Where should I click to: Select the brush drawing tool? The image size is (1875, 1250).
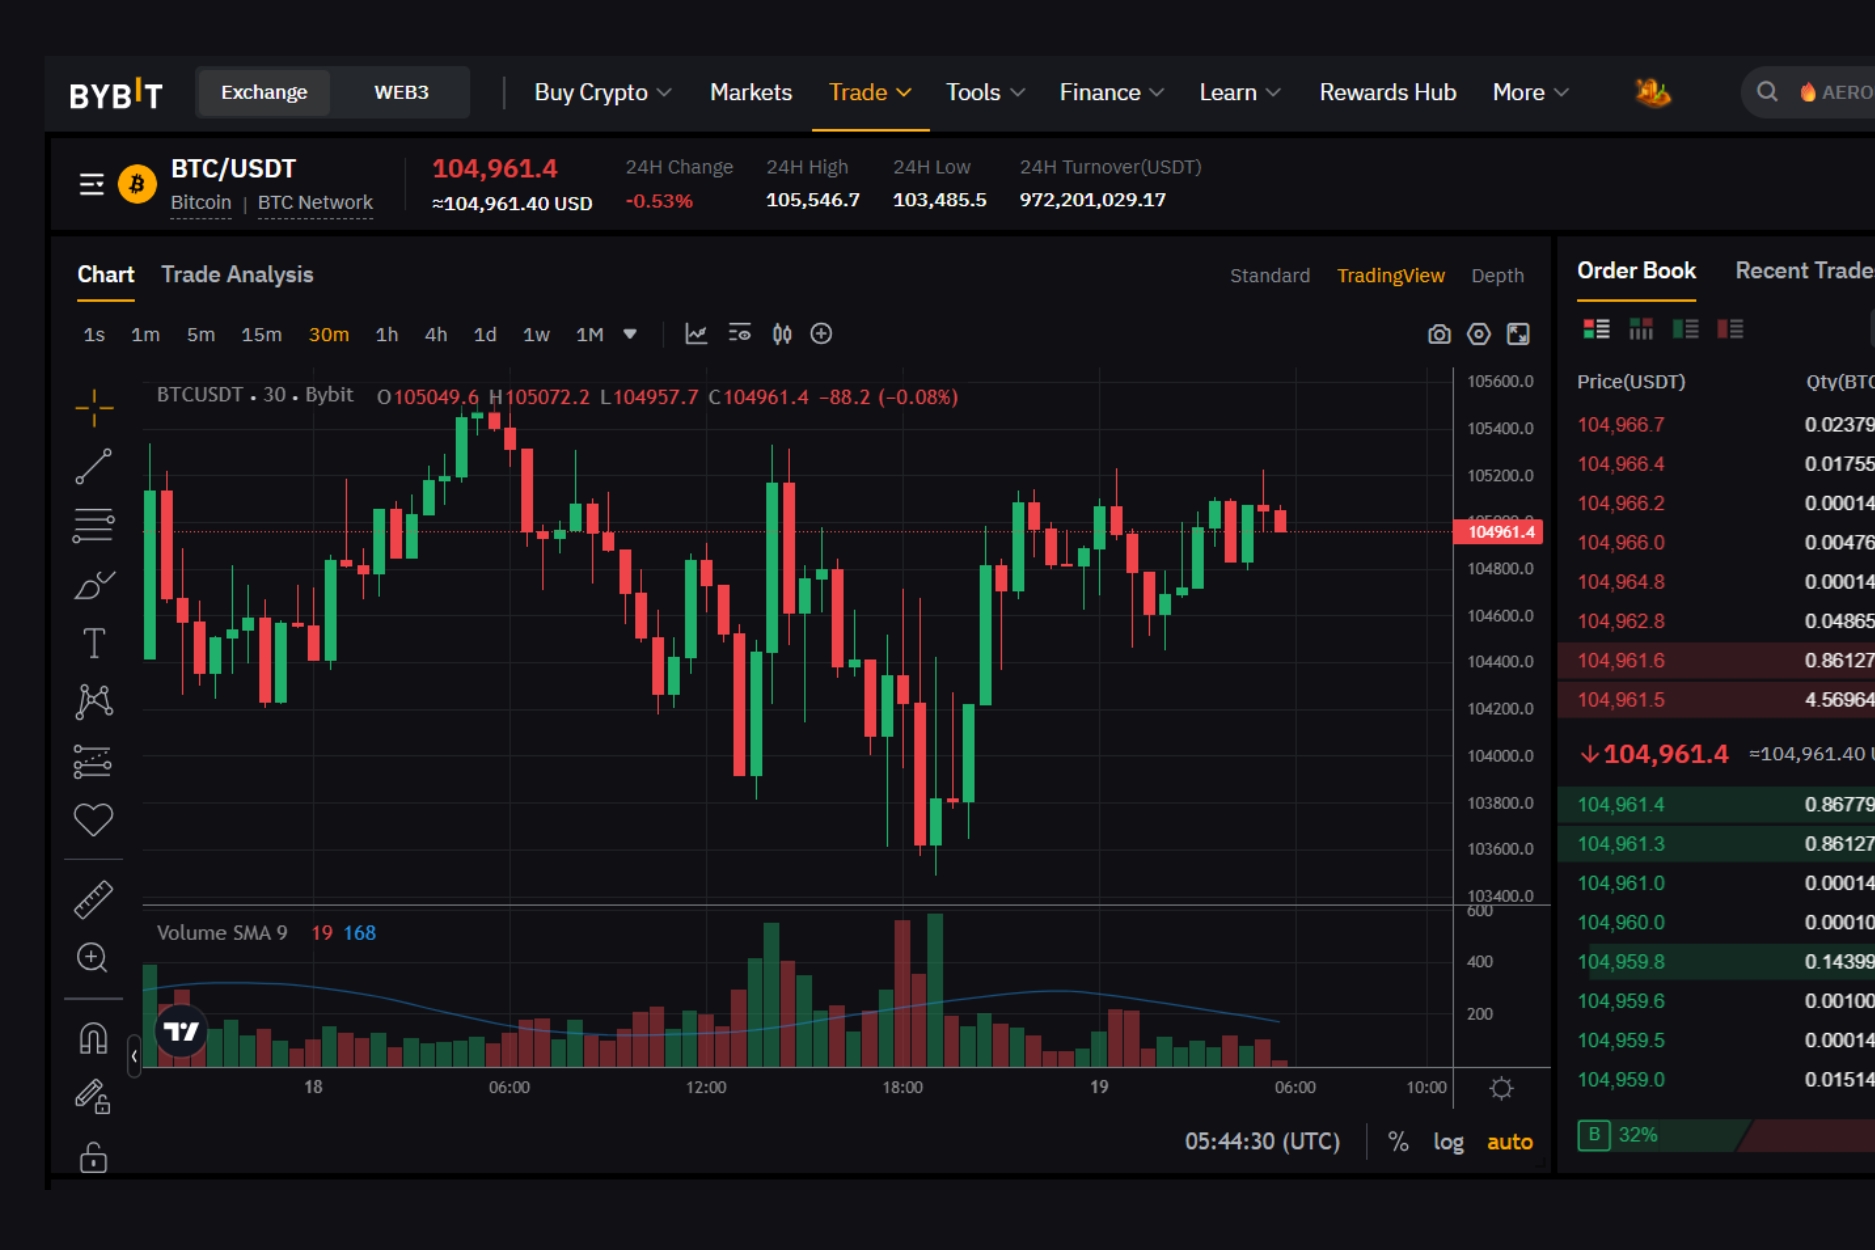click(x=94, y=584)
